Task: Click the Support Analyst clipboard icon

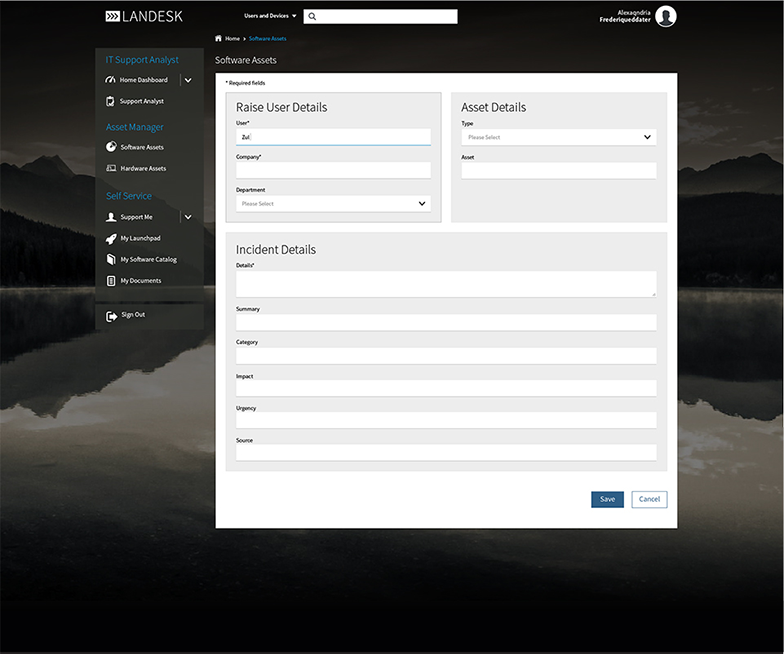Action: 111,101
